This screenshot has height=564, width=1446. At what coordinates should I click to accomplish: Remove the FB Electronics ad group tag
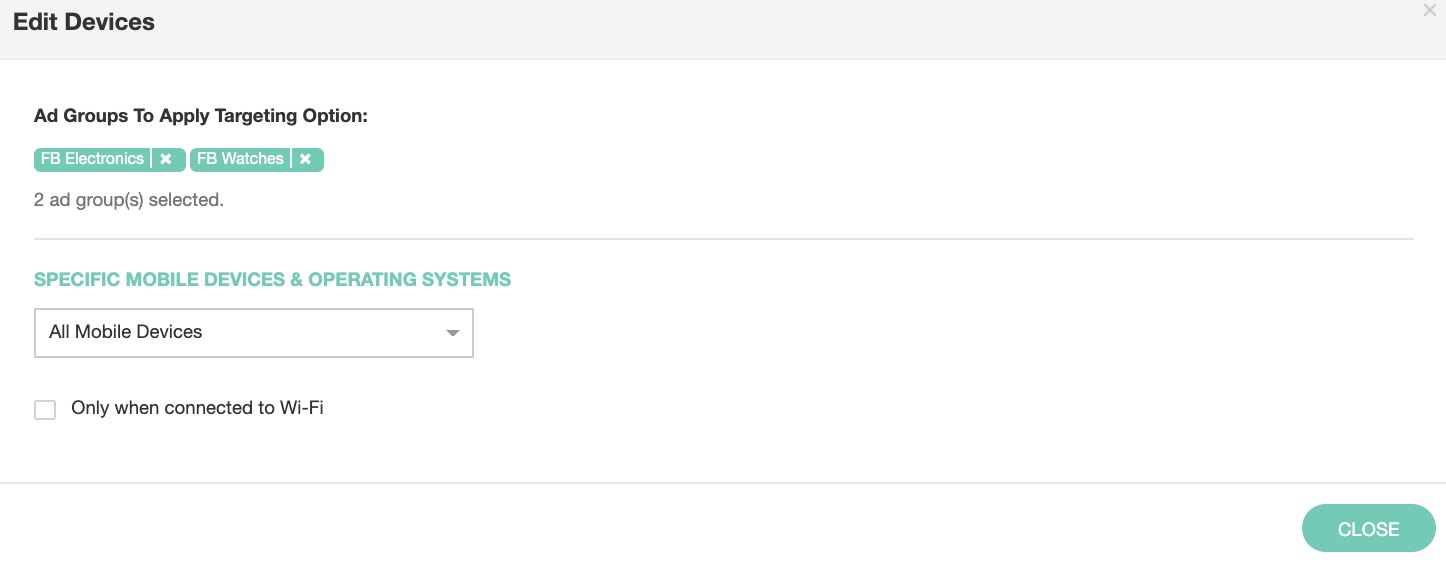tap(166, 159)
